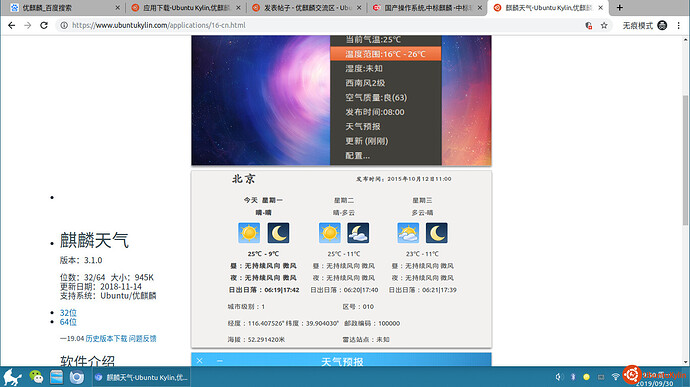Open a new browser tab
The image size is (690, 387).
click(620, 7)
